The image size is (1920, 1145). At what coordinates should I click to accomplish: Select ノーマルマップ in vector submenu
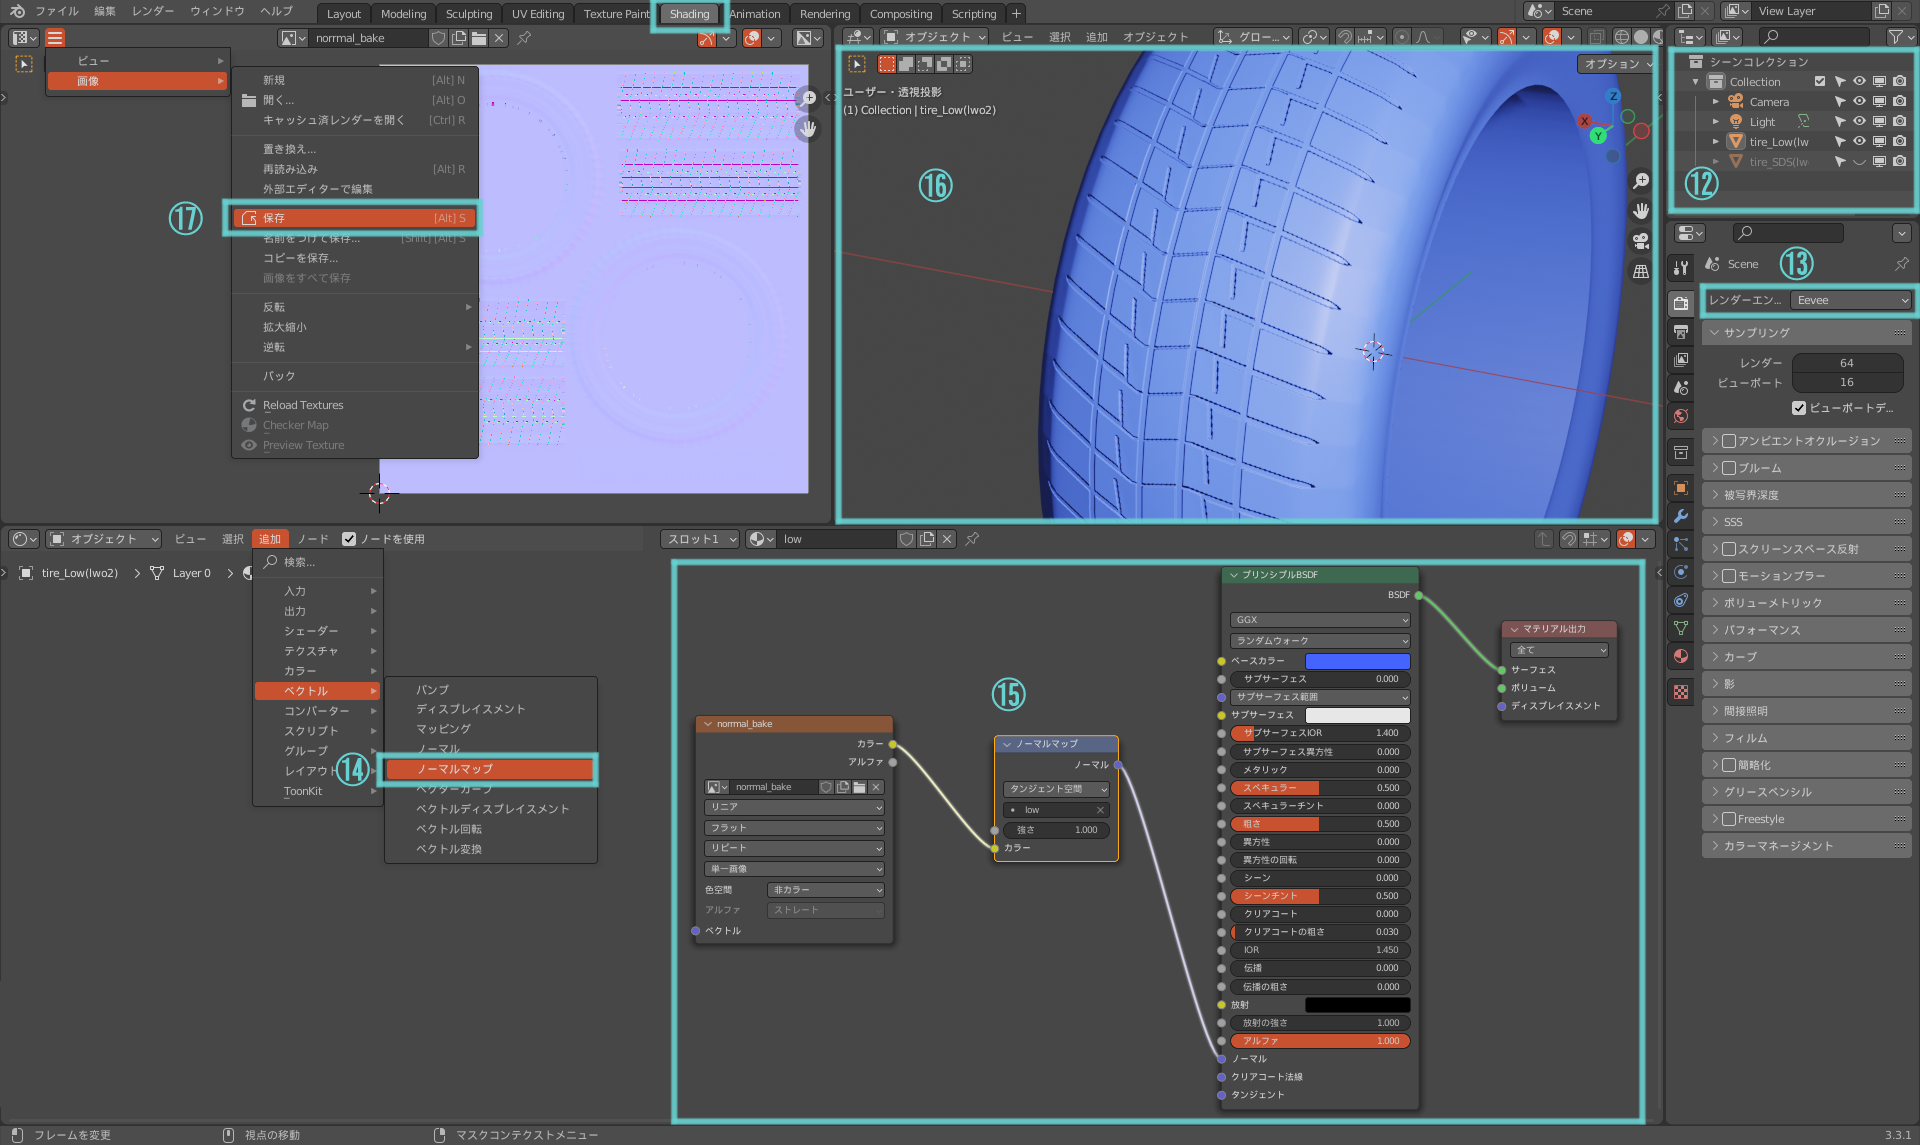click(x=490, y=769)
